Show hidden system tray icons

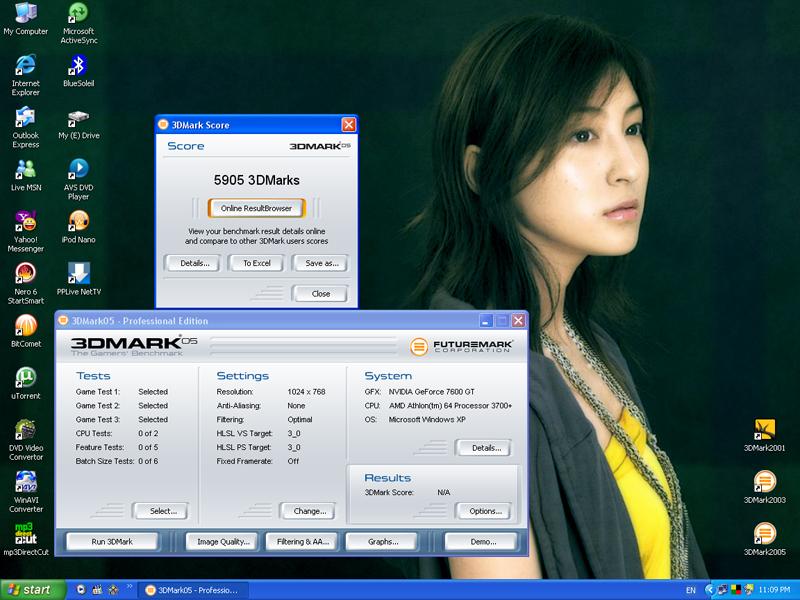coord(710,590)
